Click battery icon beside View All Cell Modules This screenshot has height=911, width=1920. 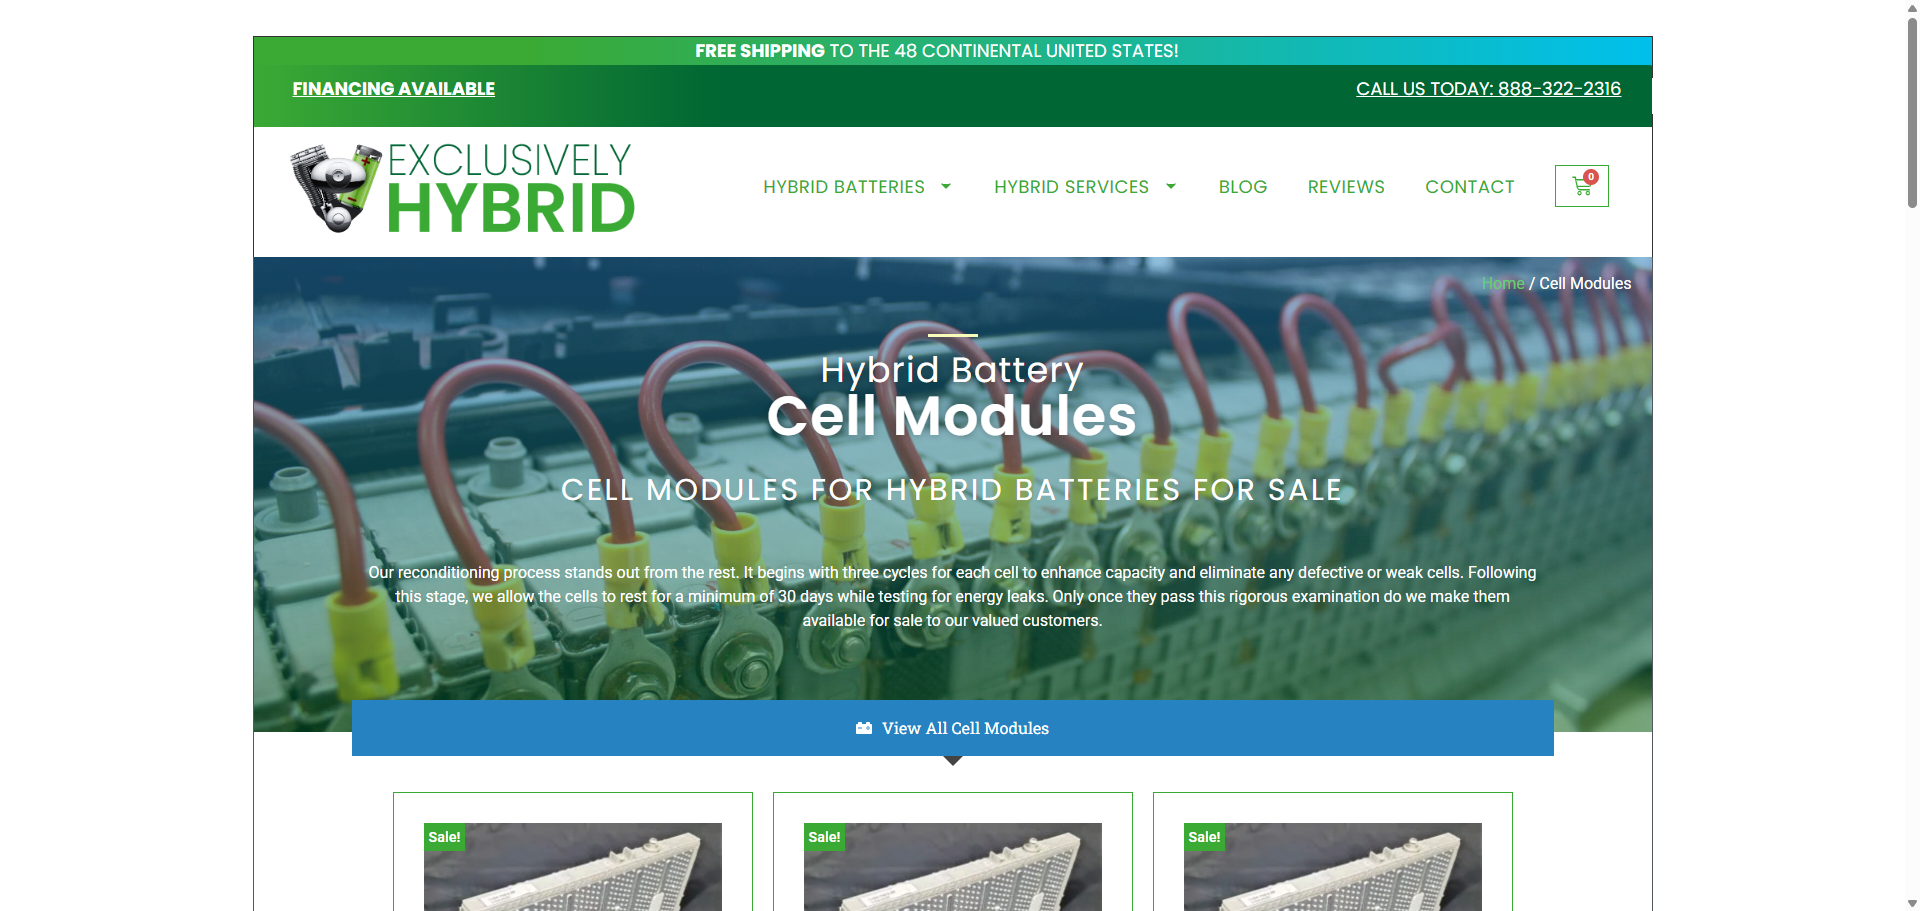click(864, 728)
